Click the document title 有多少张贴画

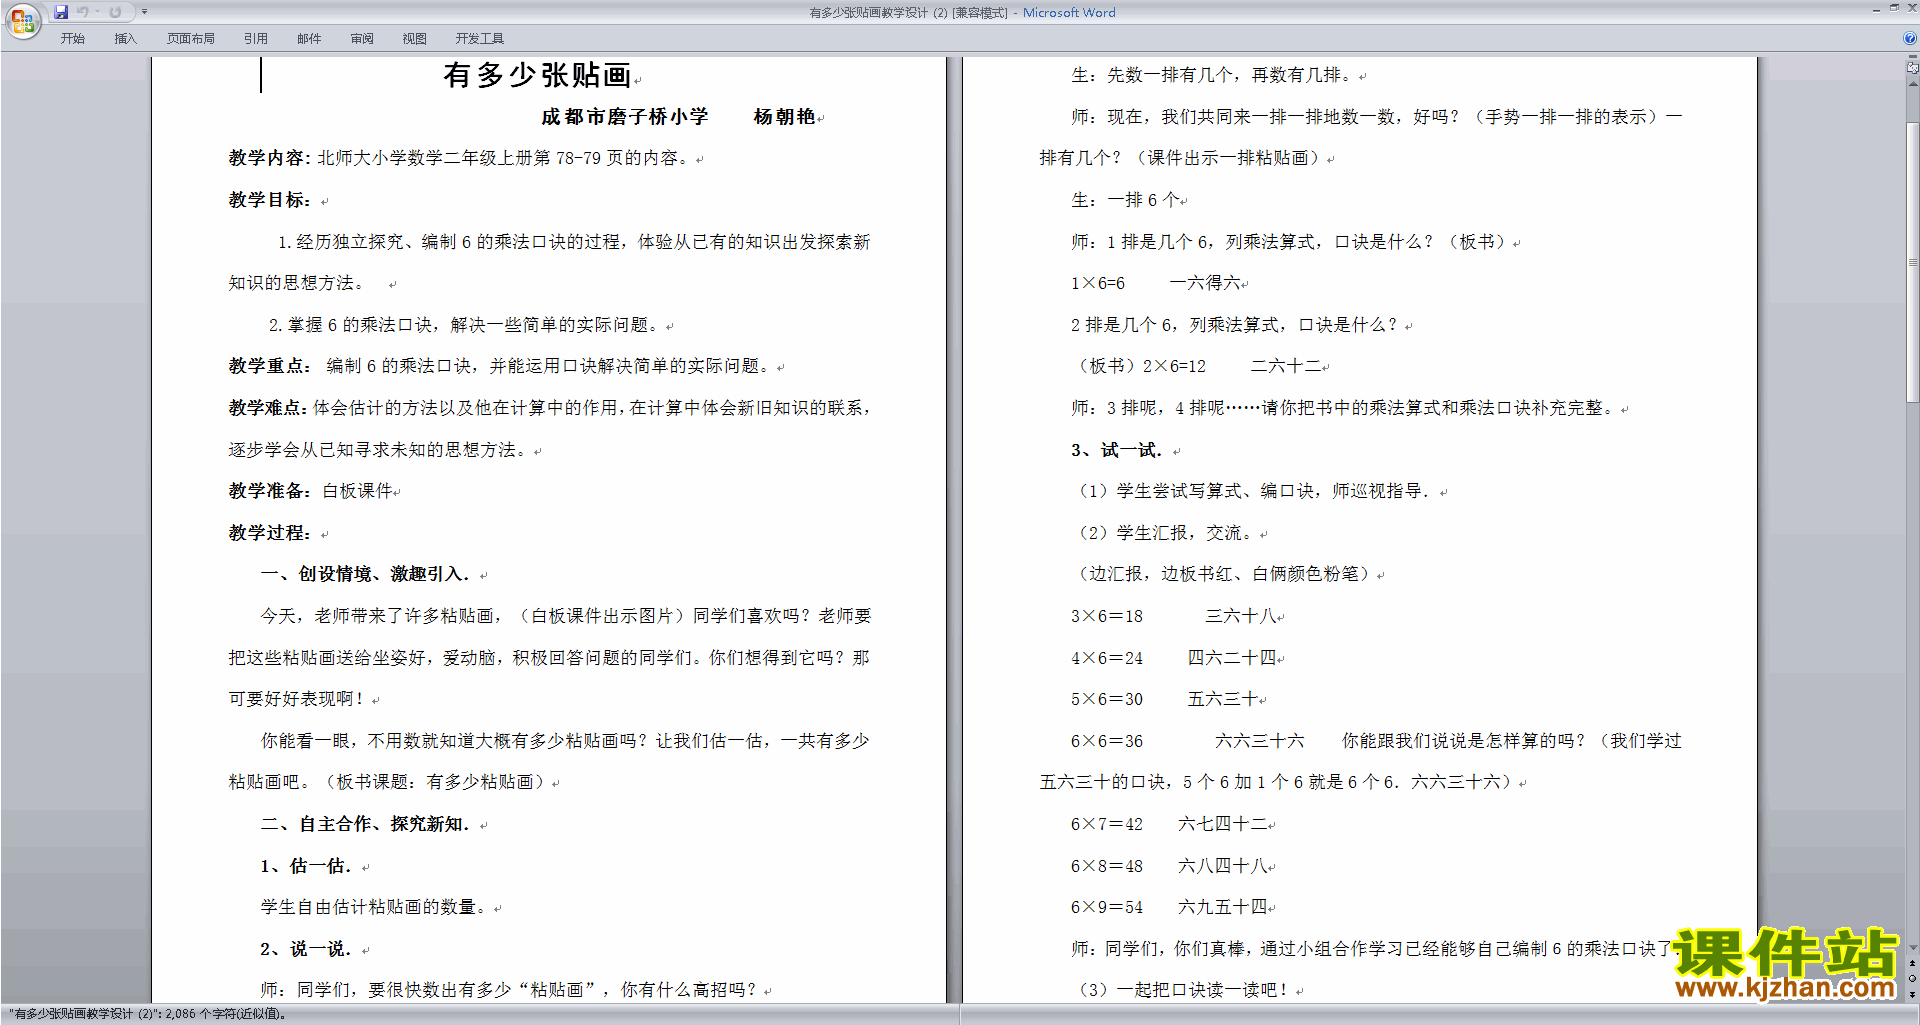point(537,75)
